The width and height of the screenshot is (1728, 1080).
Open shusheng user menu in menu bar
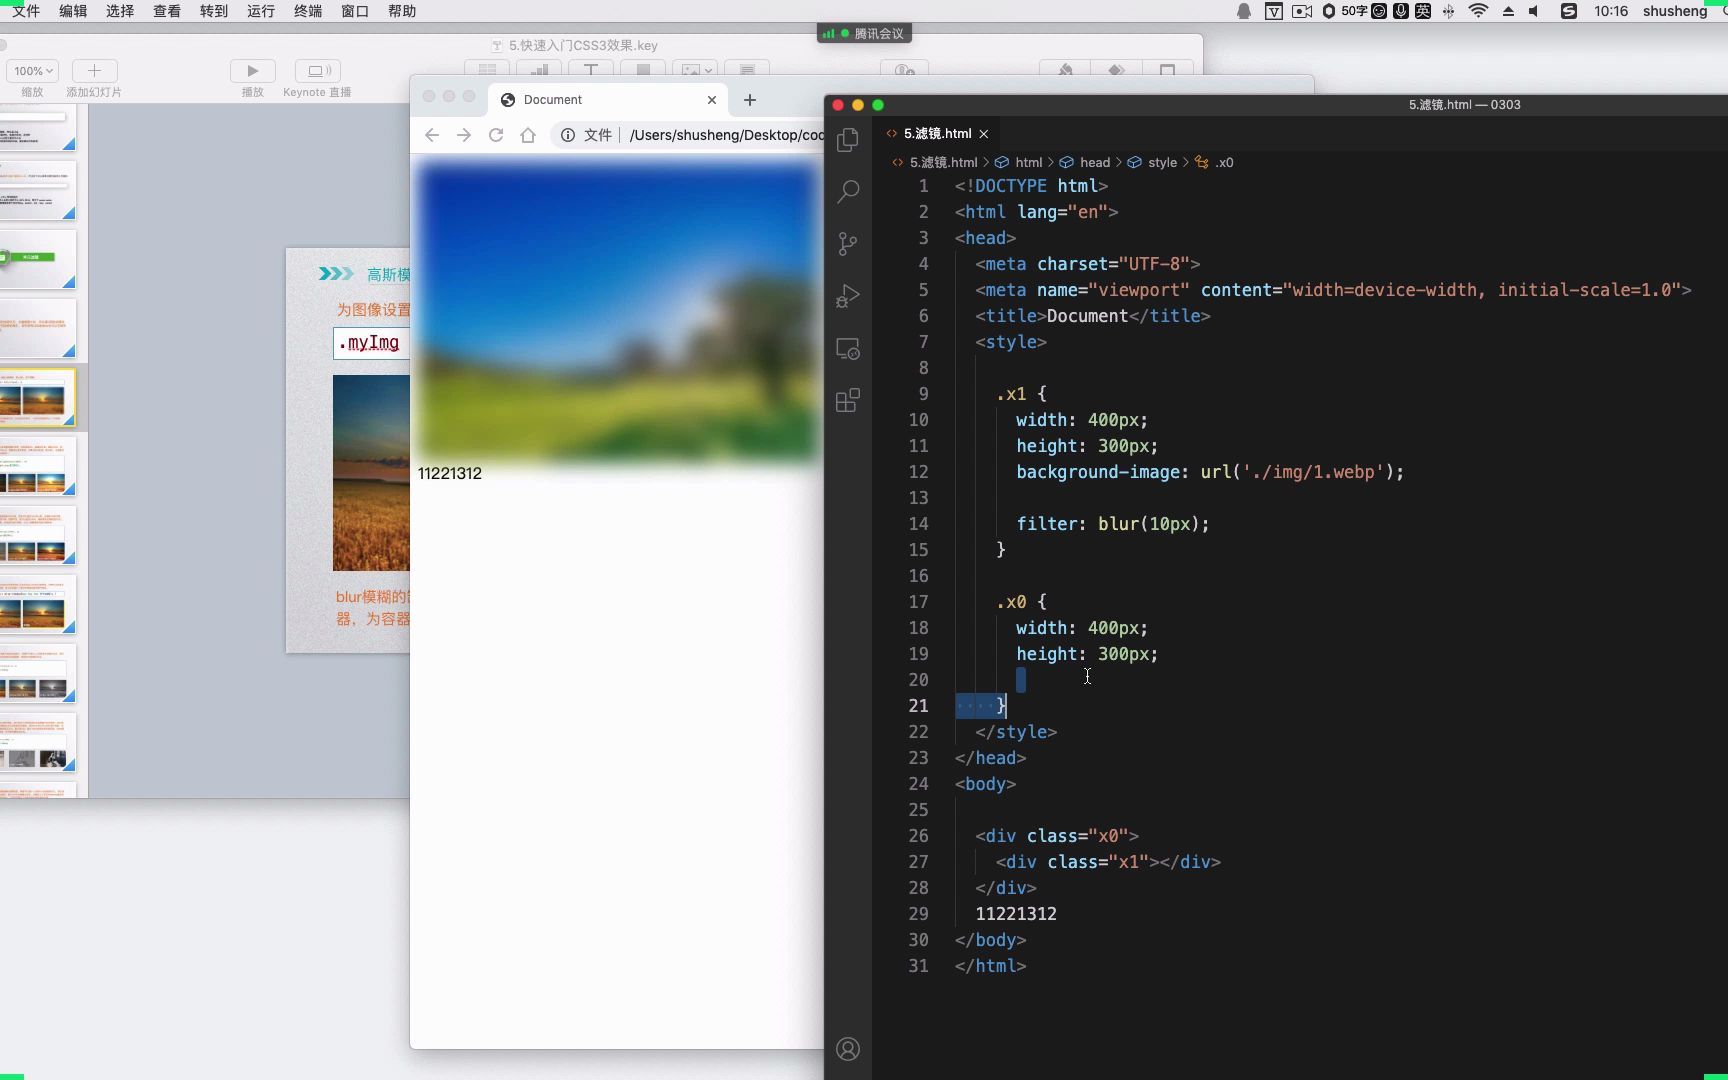1675,11
